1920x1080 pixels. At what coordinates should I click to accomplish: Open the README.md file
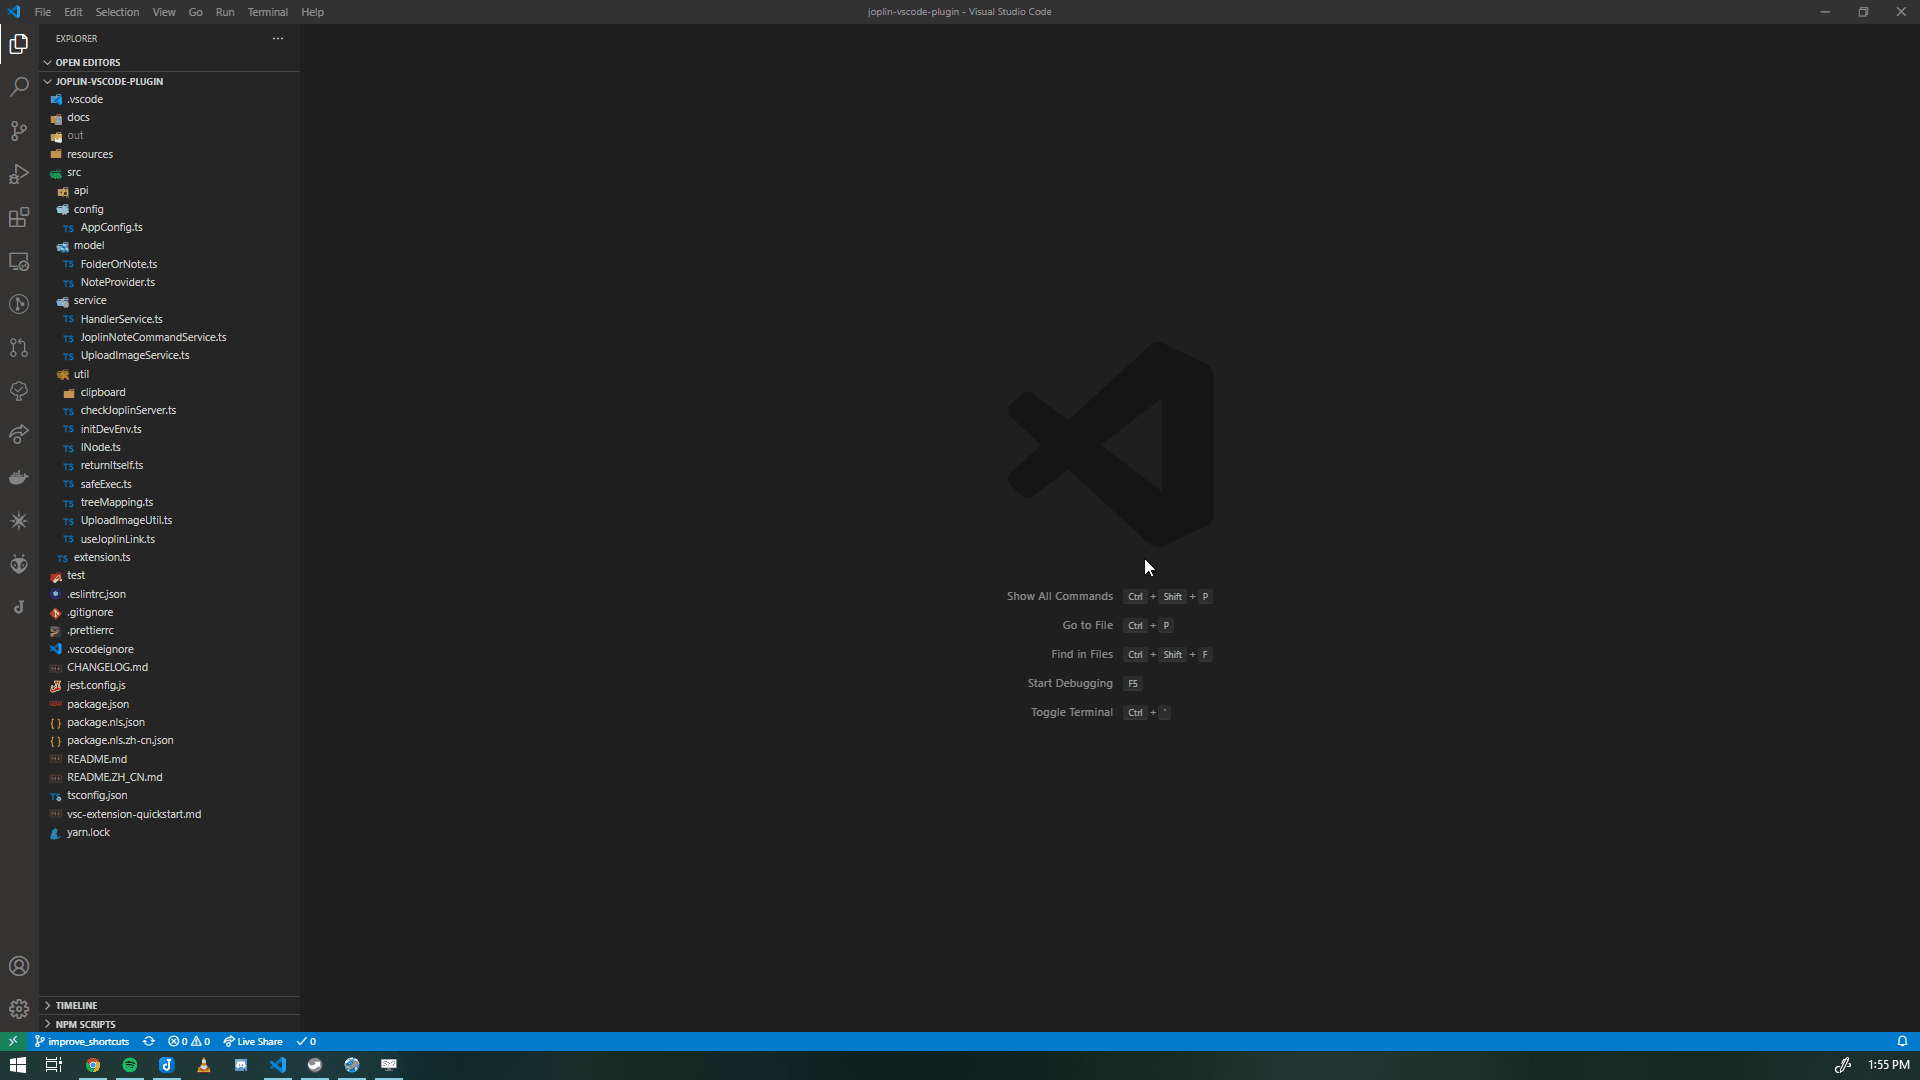[x=97, y=758]
